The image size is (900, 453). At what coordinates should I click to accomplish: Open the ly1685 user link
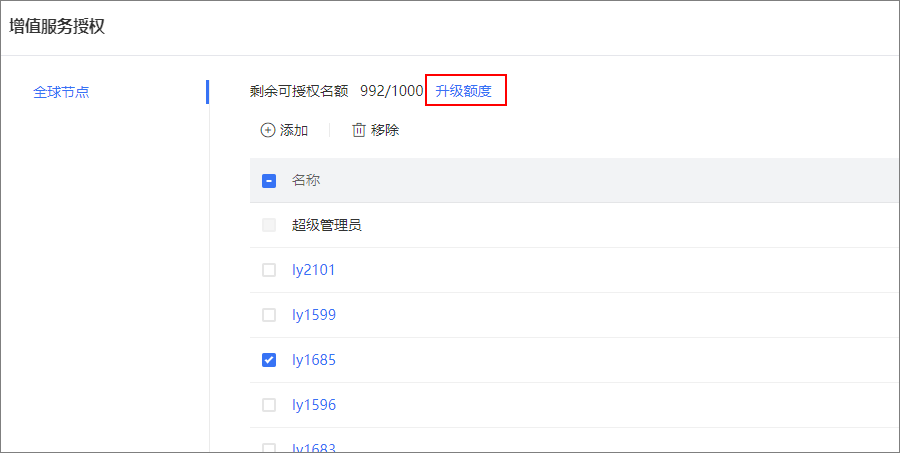pos(313,360)
